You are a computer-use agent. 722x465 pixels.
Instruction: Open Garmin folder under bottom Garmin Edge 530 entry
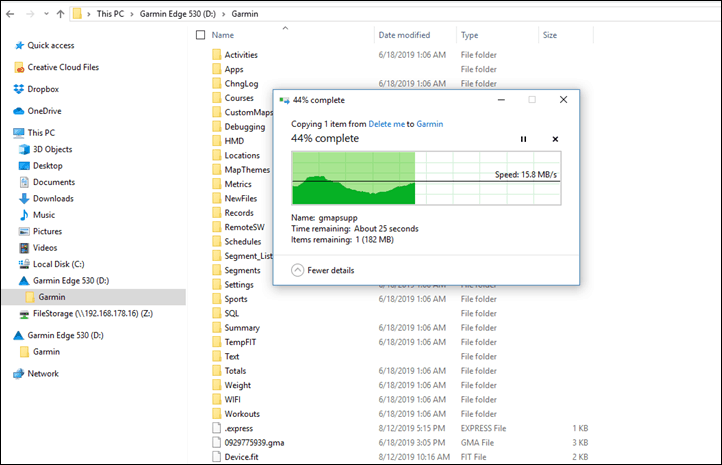46,352
